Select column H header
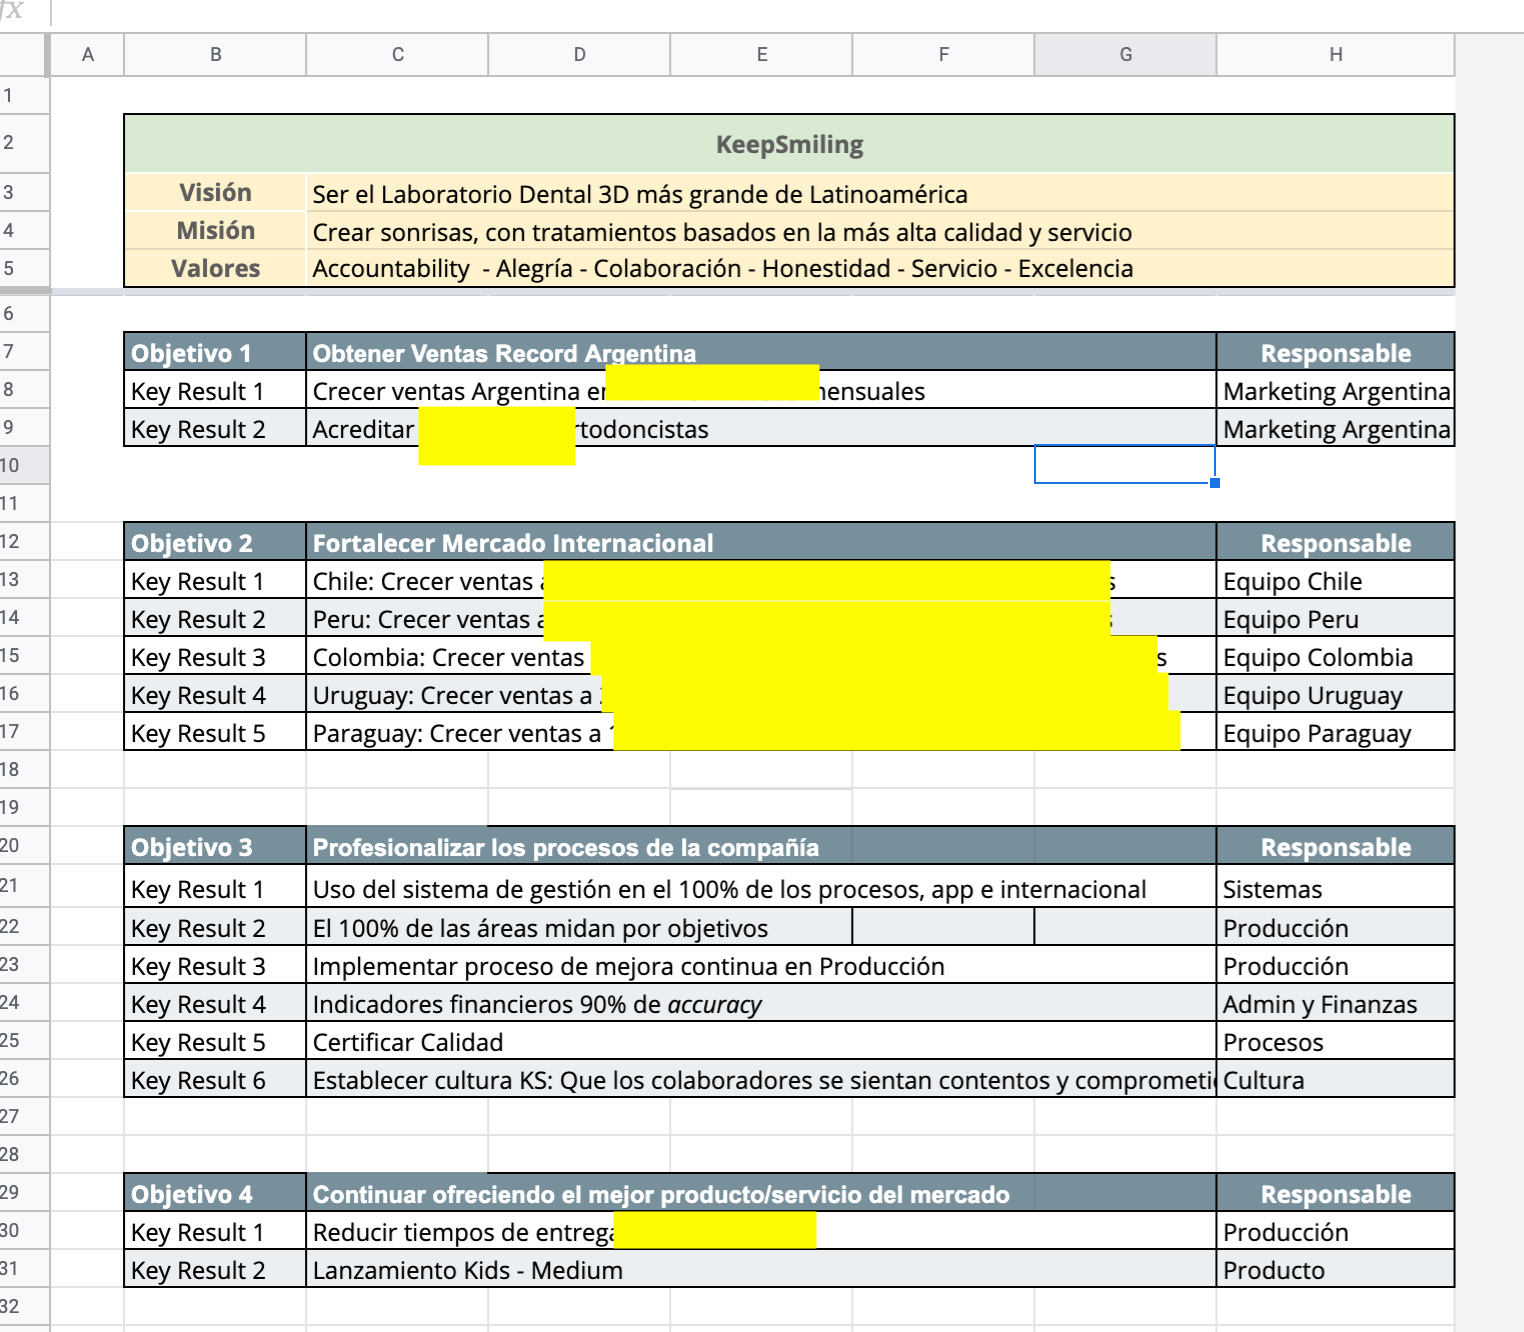This screenshot has width=1524, height=1332. coord(1335,55)
